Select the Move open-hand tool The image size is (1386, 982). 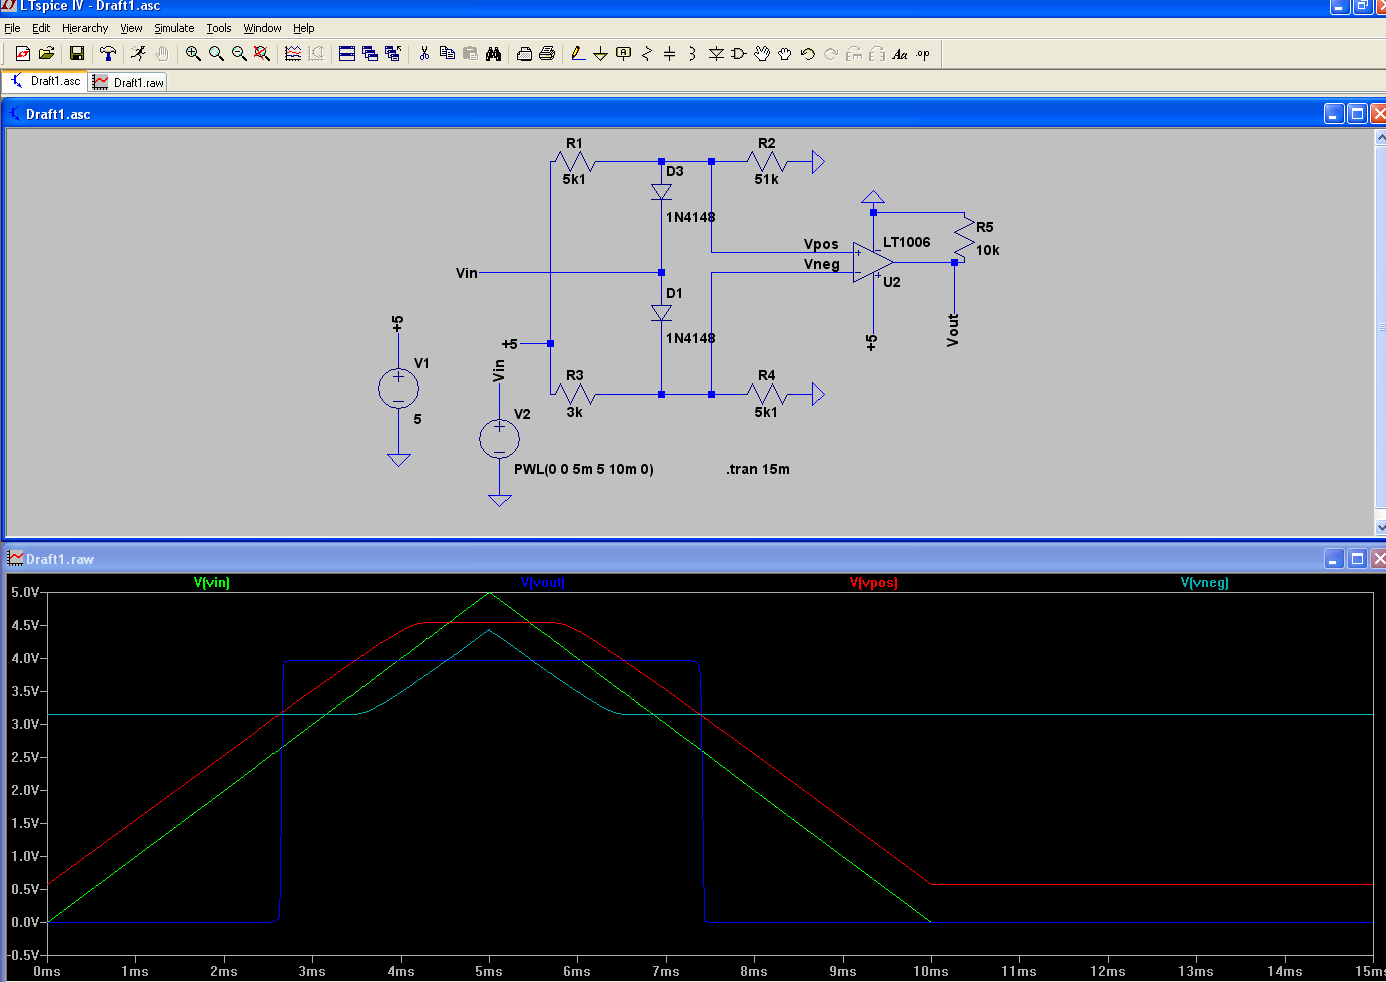click(762, 54)
